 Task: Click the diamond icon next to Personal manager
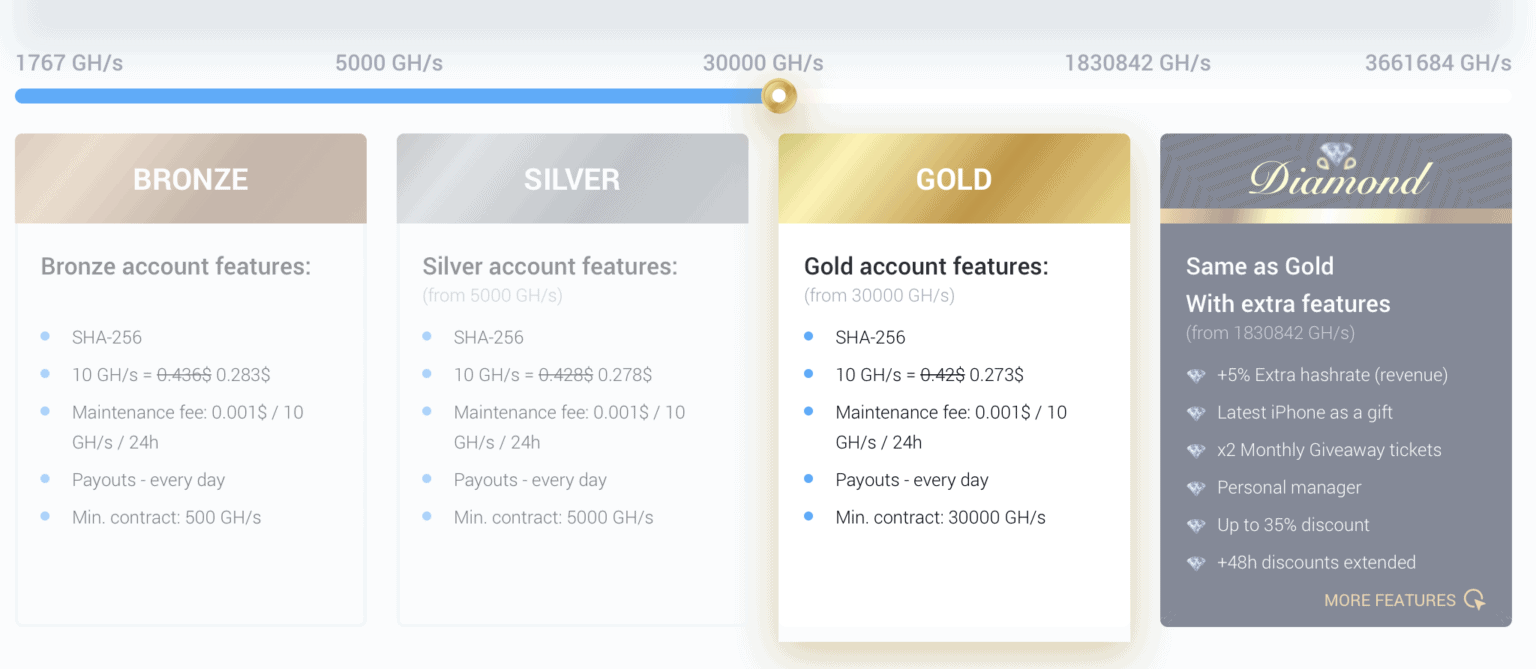(1196, 487)
